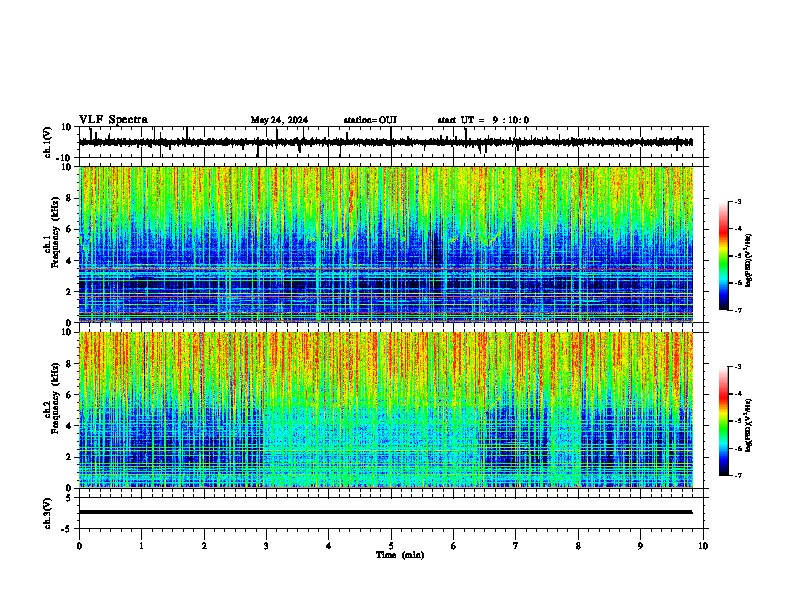Click time axis tick label "5"
The image size is (792, 612).
[391, 546]
